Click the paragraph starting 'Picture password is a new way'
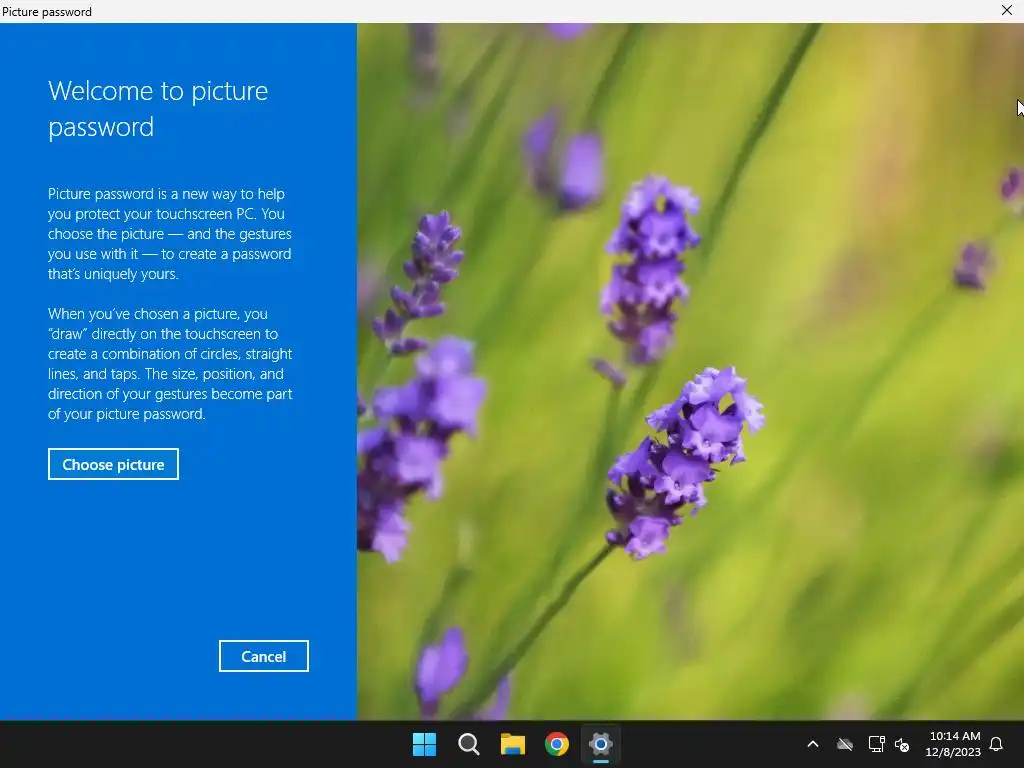The image size is (1024, 768). click(170, 234)
